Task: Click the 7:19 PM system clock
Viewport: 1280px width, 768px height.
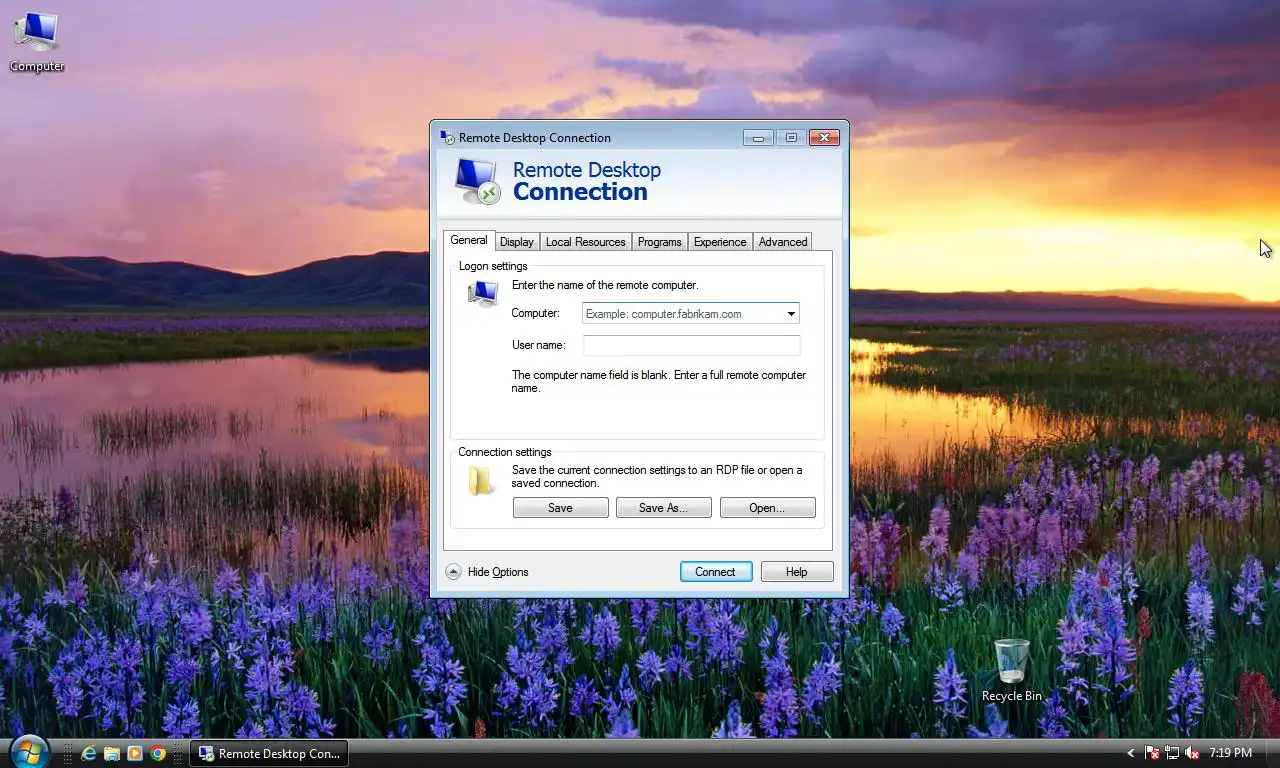Action: pos(1230,753)
